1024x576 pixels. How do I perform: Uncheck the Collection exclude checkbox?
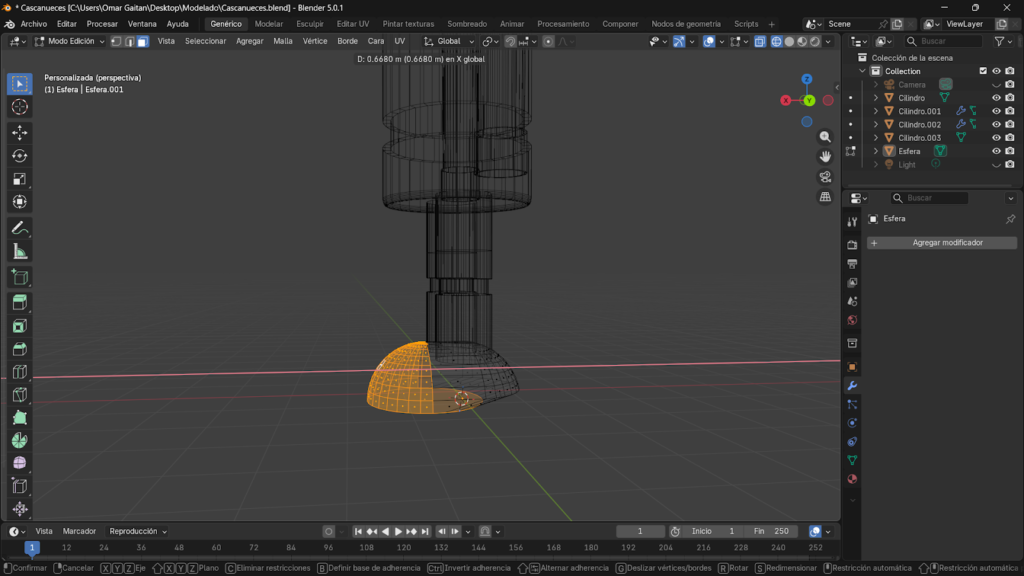click(x=983, y=71)
